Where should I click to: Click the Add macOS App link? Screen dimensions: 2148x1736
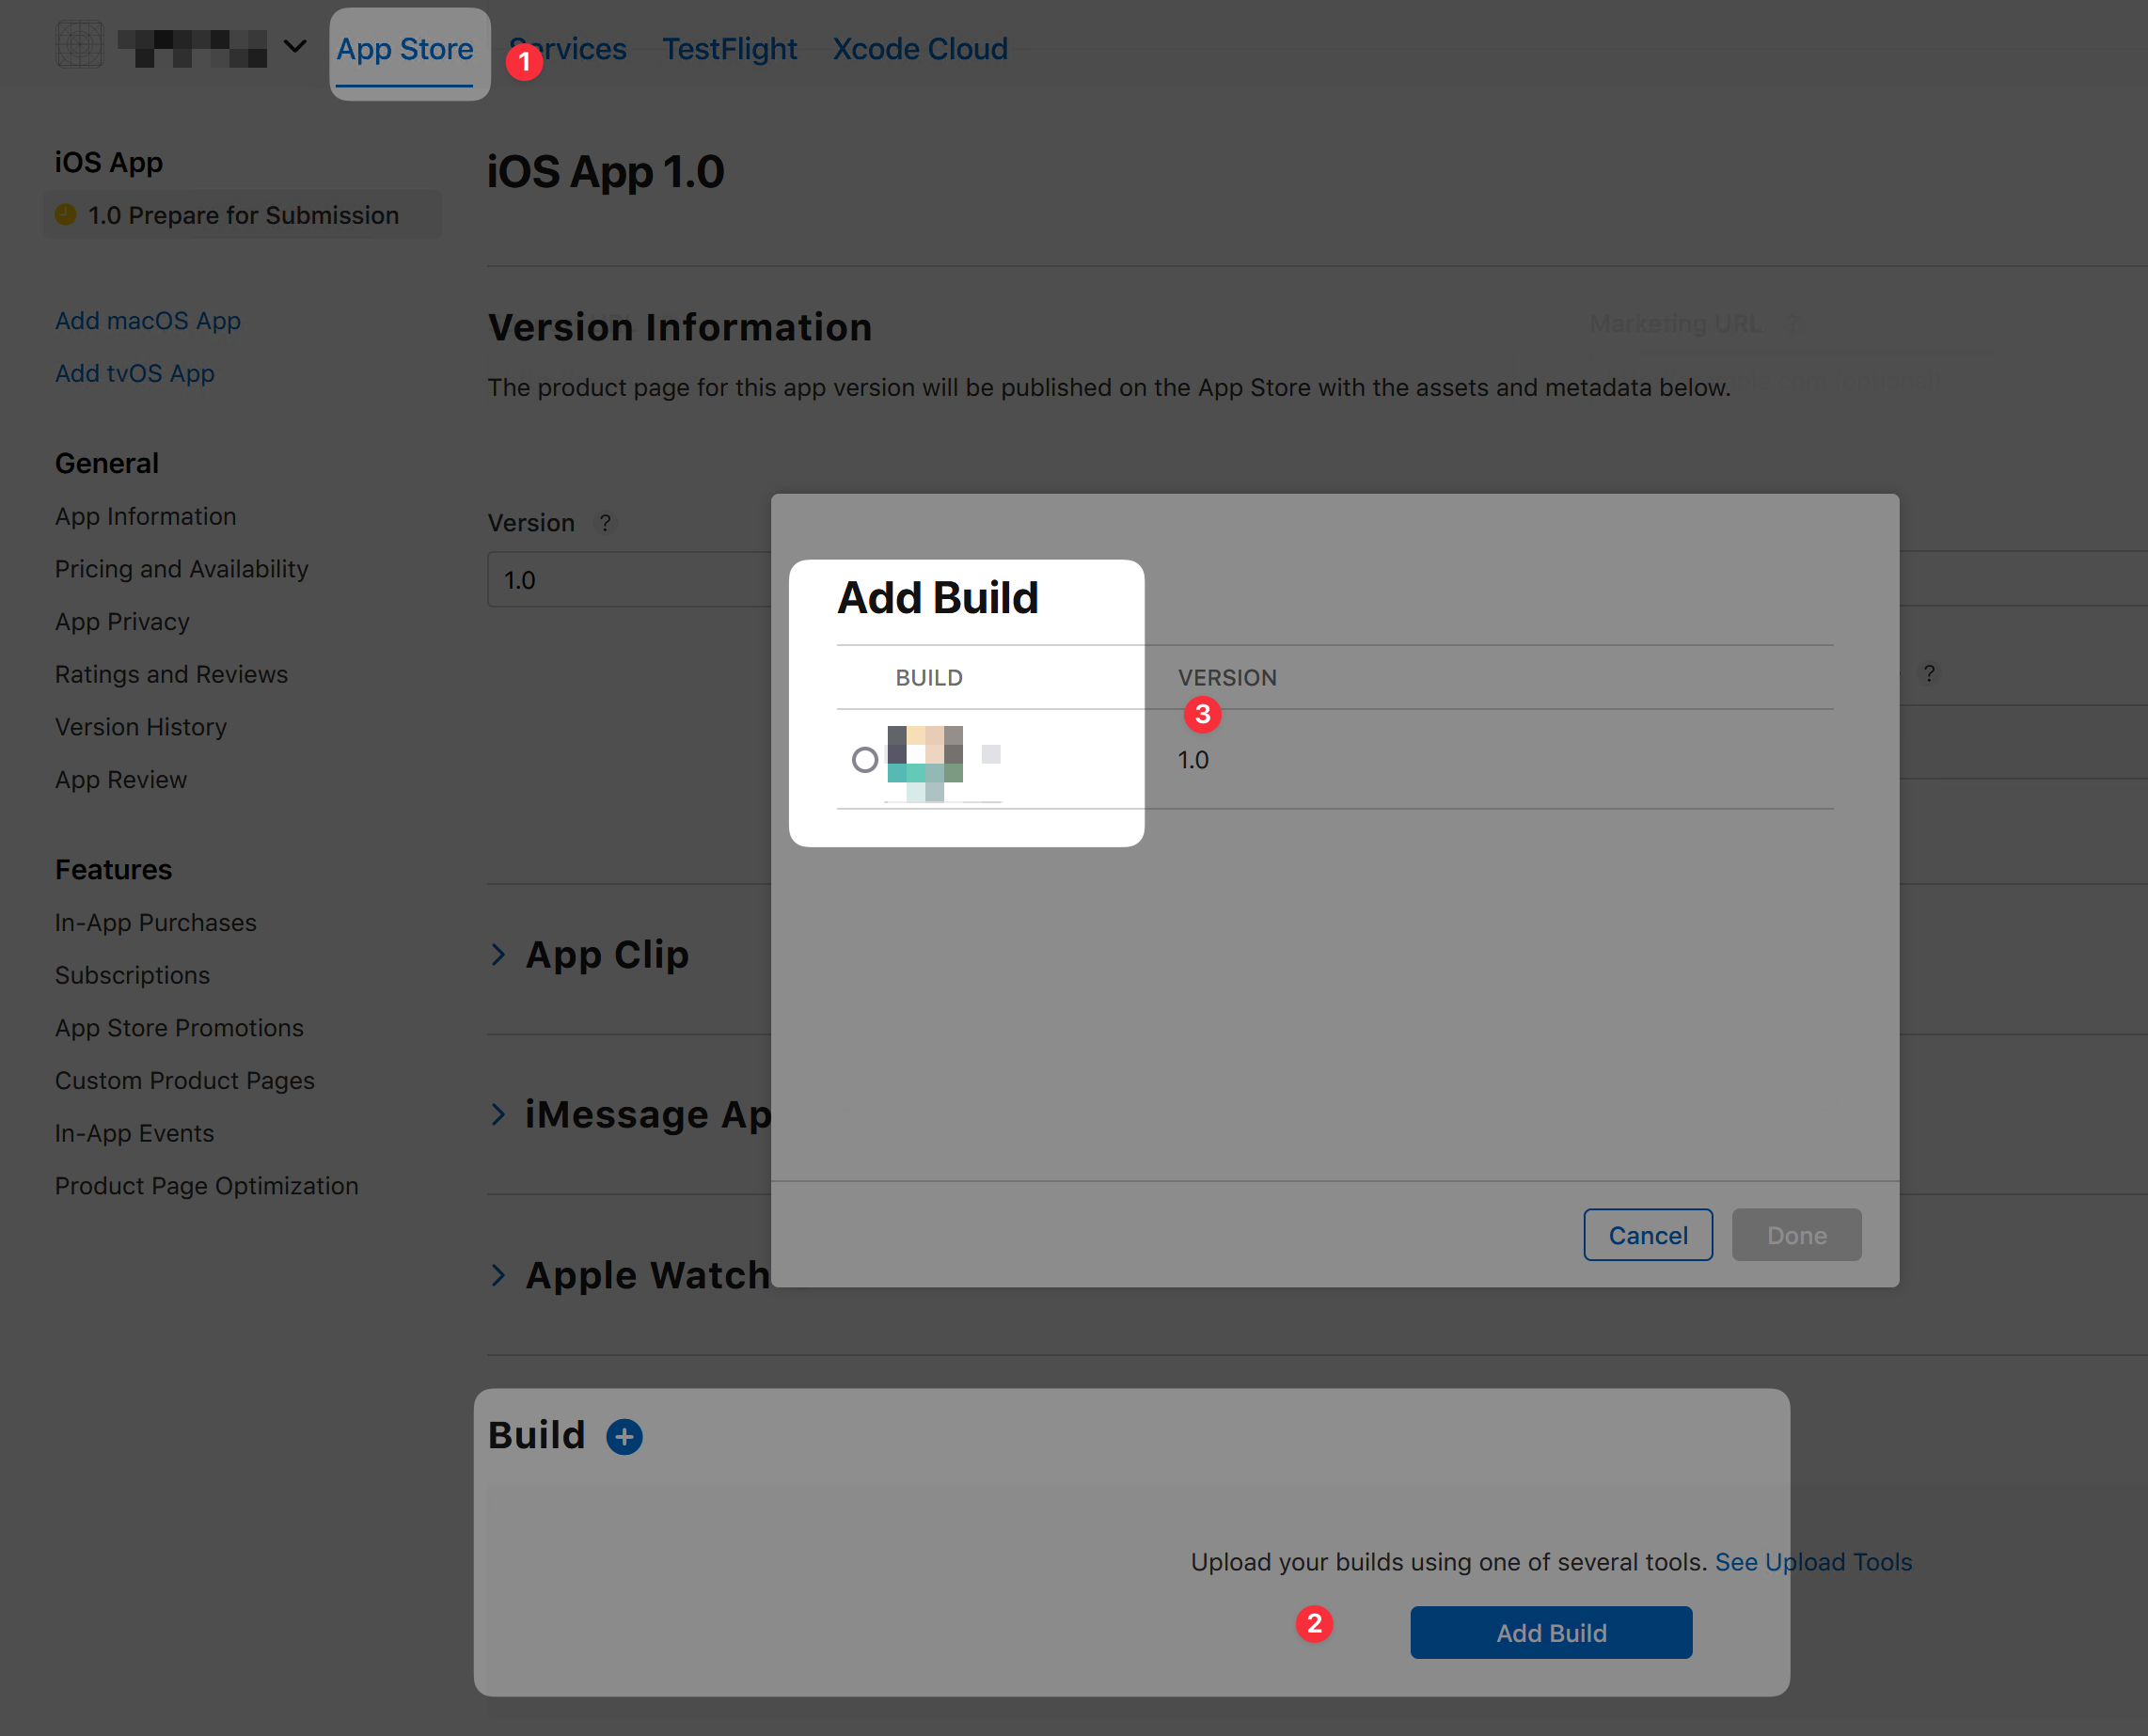[x=148, y=321]
